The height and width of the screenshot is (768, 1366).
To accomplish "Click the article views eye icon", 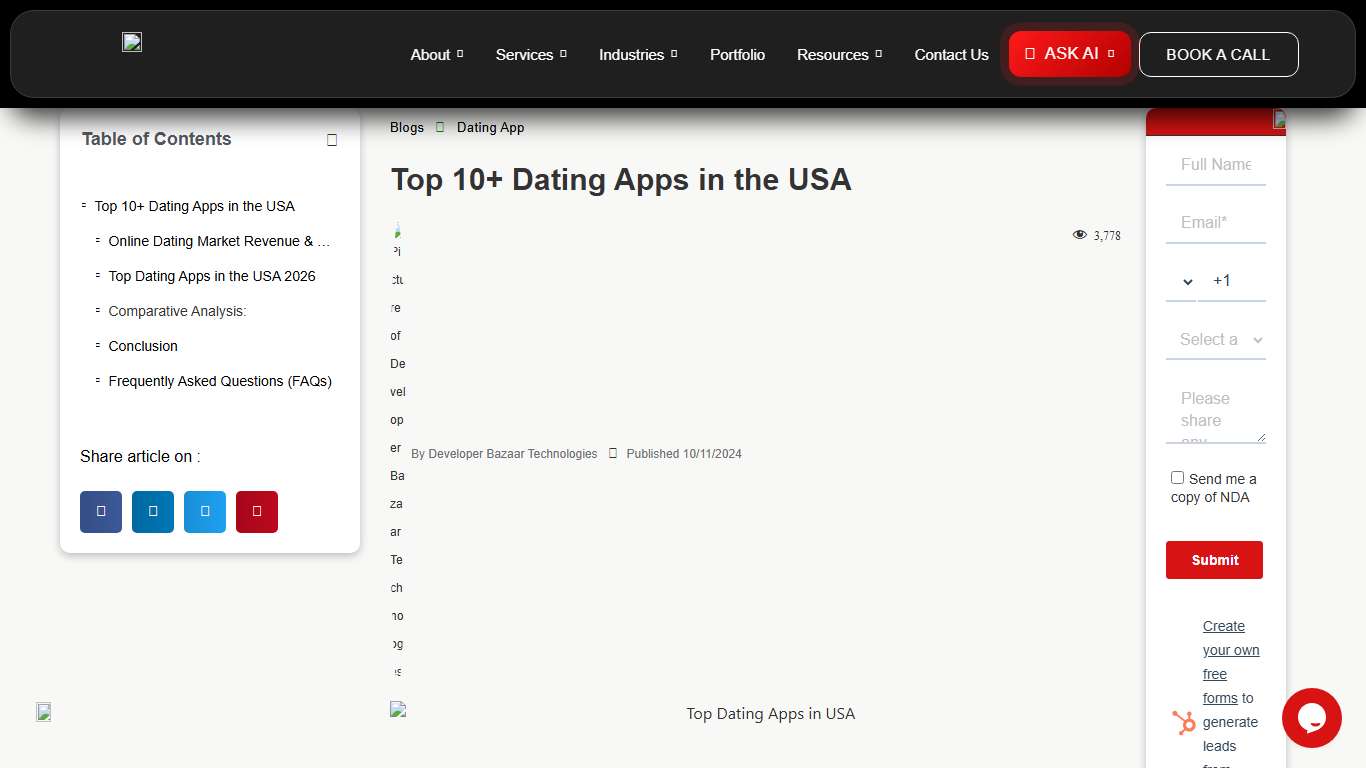I will click(1080, 234).
